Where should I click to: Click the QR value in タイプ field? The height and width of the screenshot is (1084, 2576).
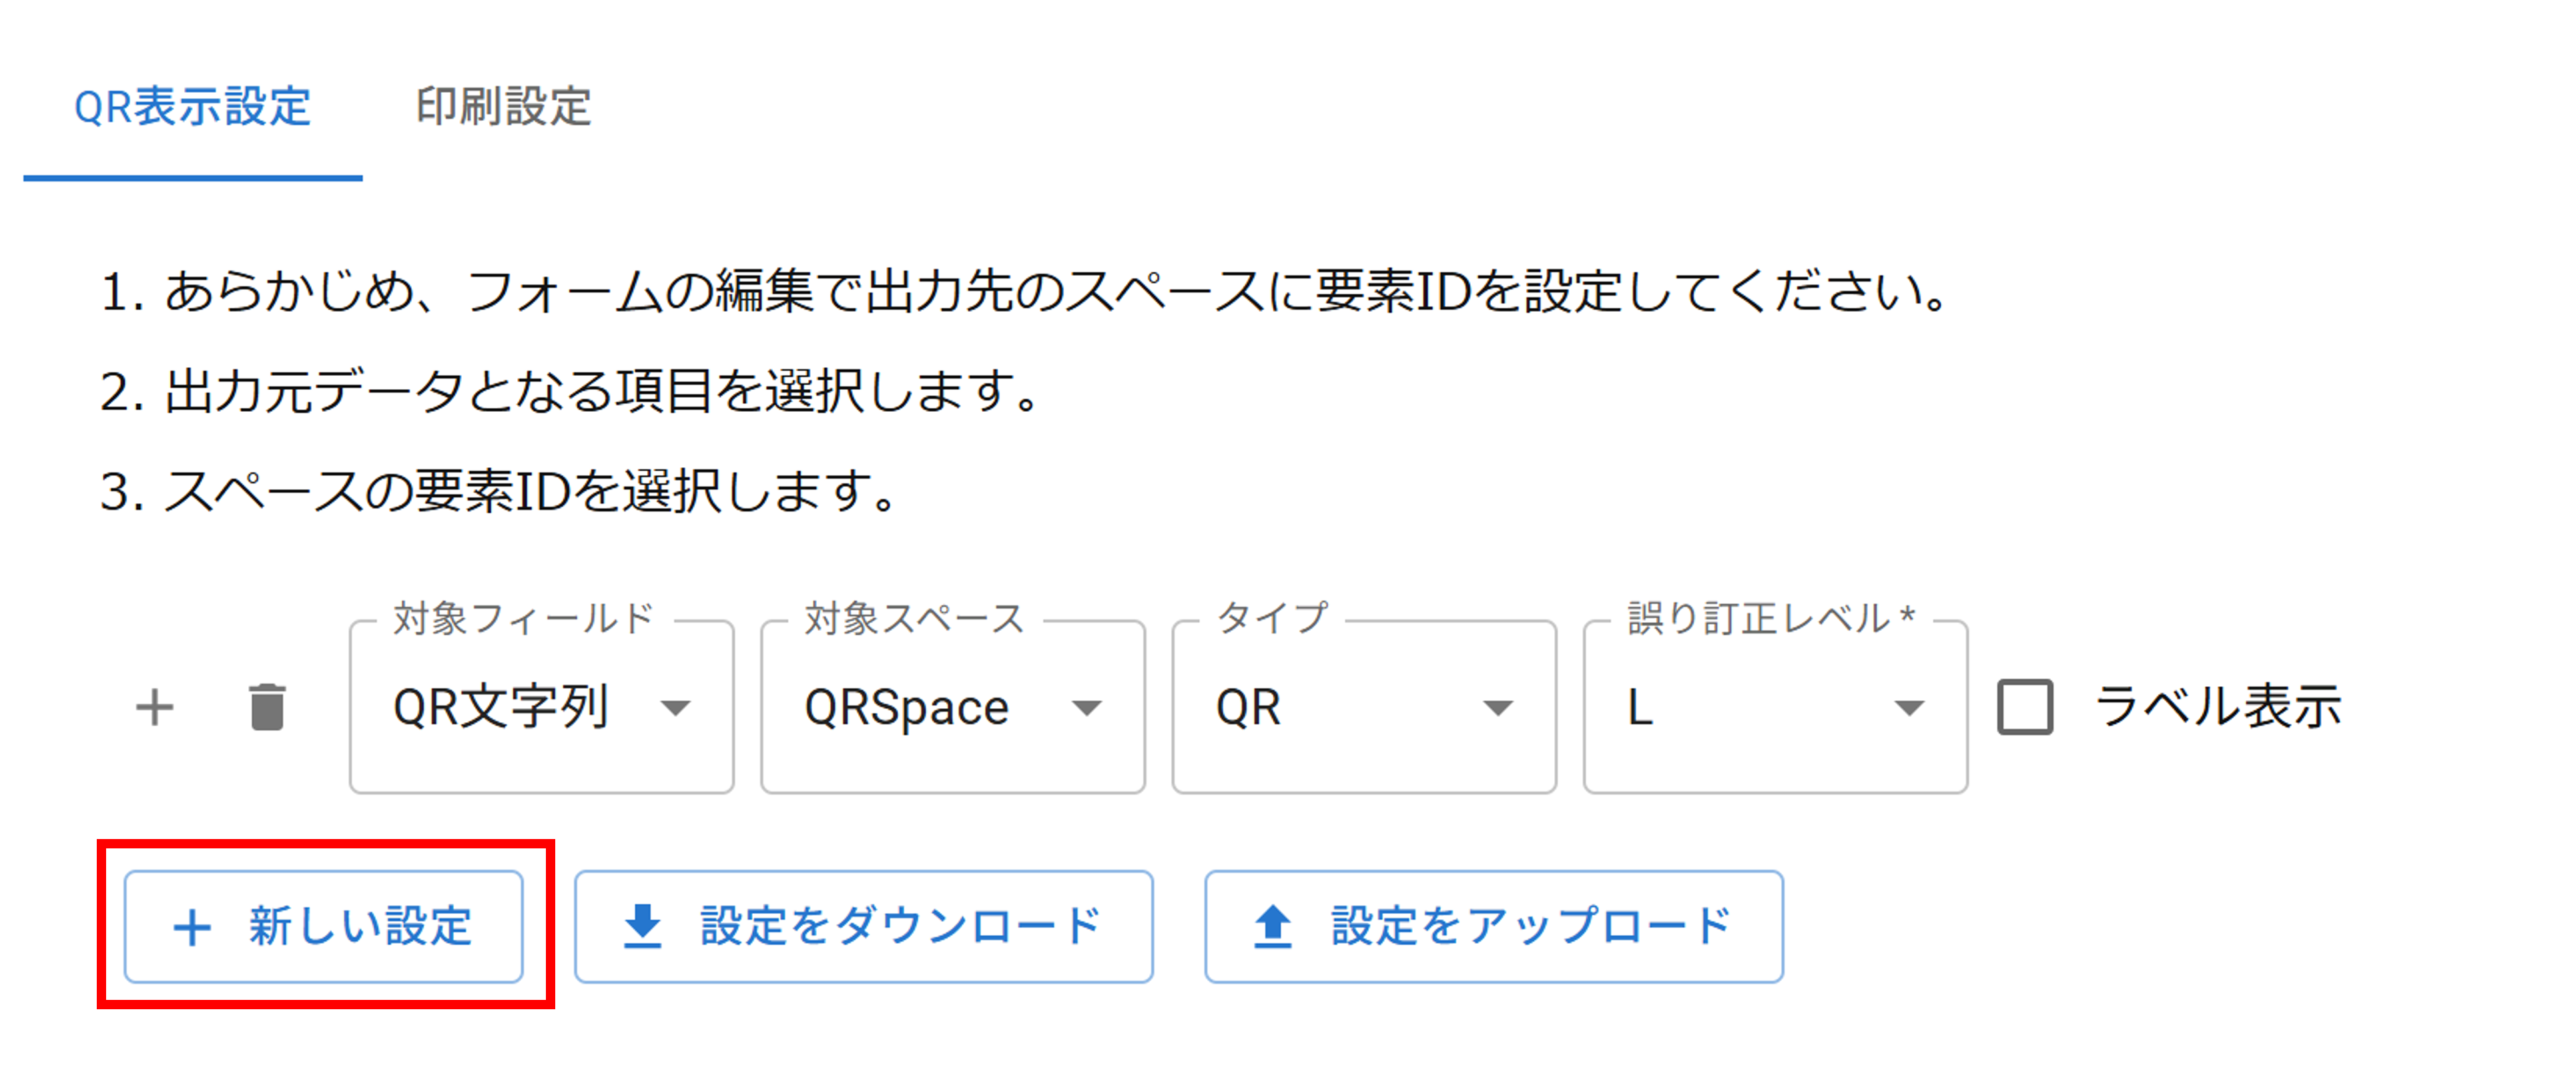click(x=1248, y=708)
